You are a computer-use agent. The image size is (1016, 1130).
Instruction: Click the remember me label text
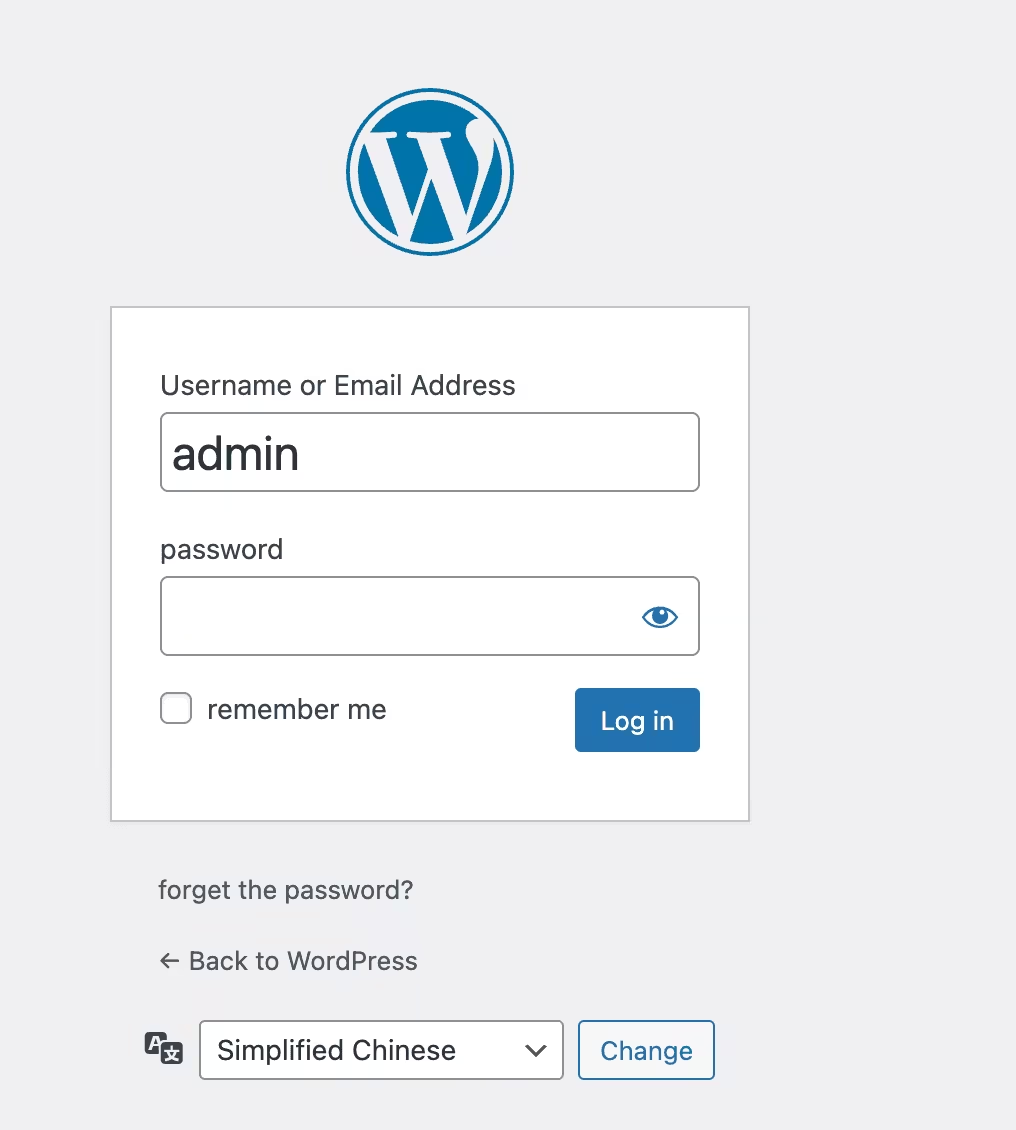(x=297, y=709)
